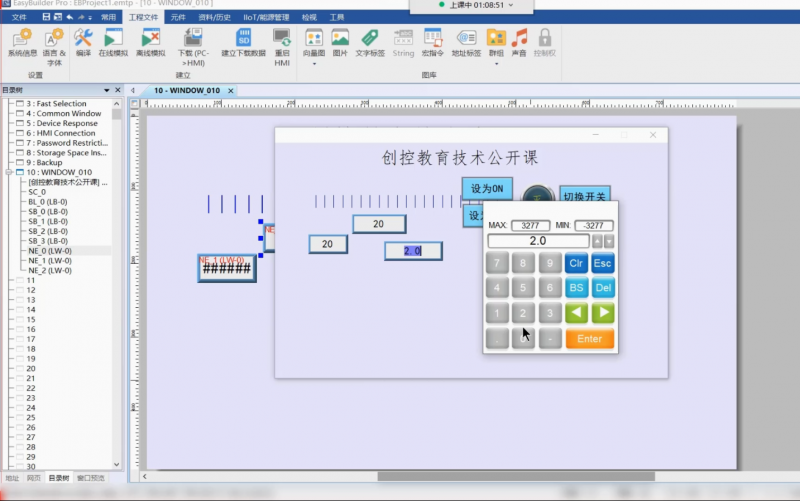Click keypad digit 5 key
Viewport: 800px width, 501px height.
523,288
